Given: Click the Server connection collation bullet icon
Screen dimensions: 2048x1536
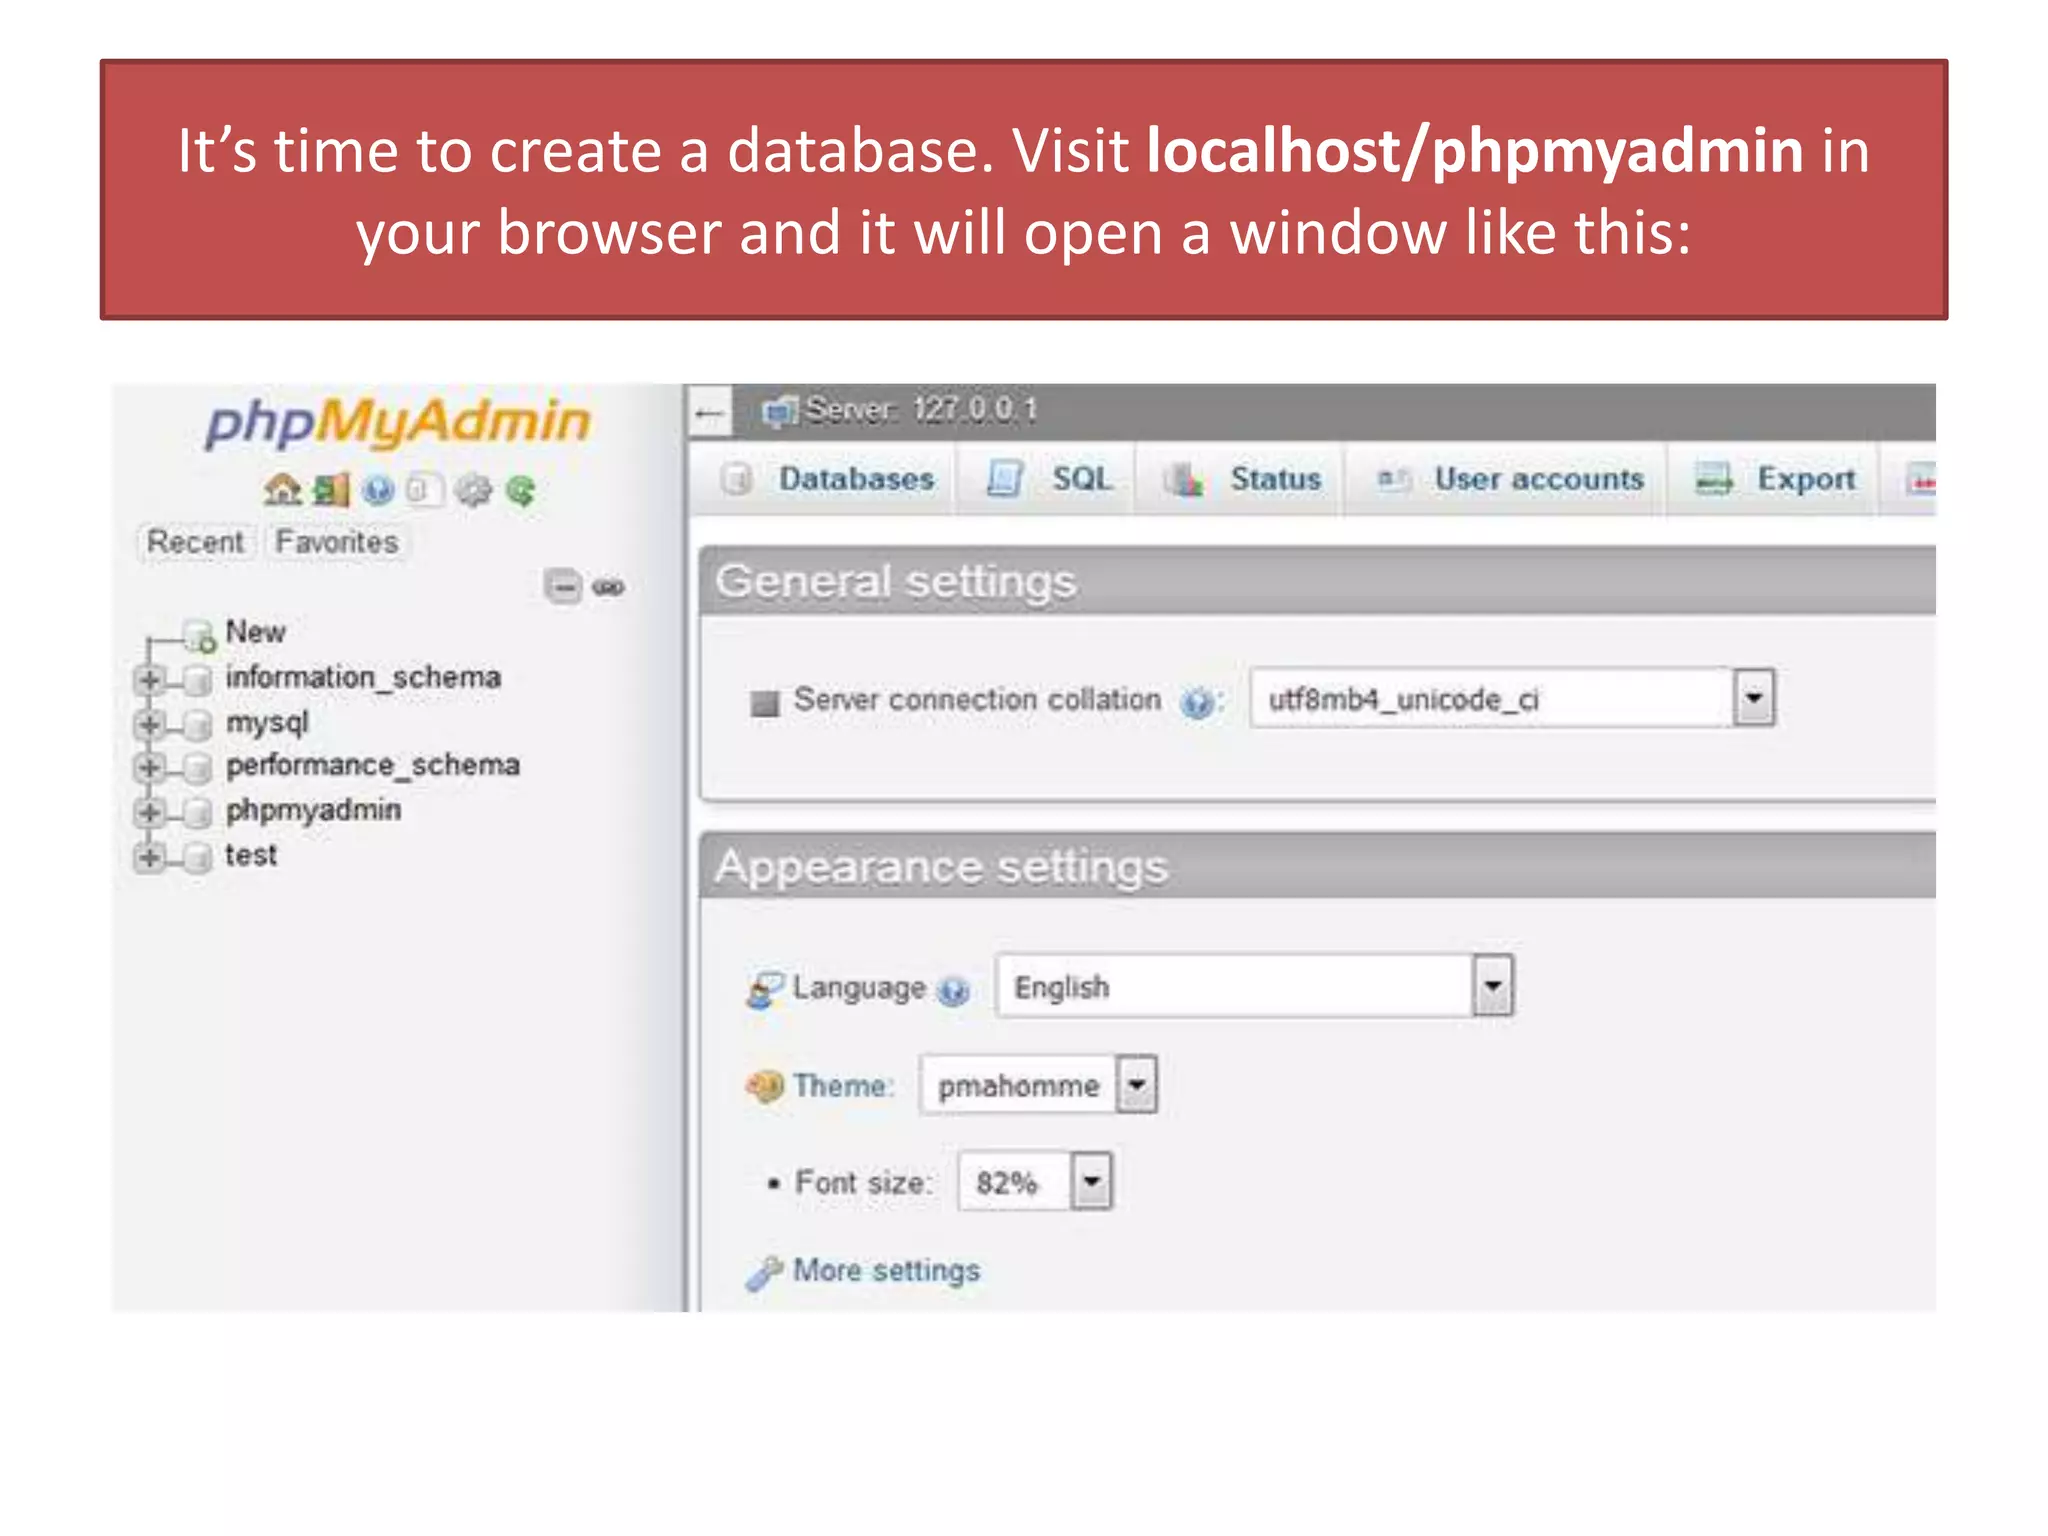Looking at the screenshot, I should 765,703.
